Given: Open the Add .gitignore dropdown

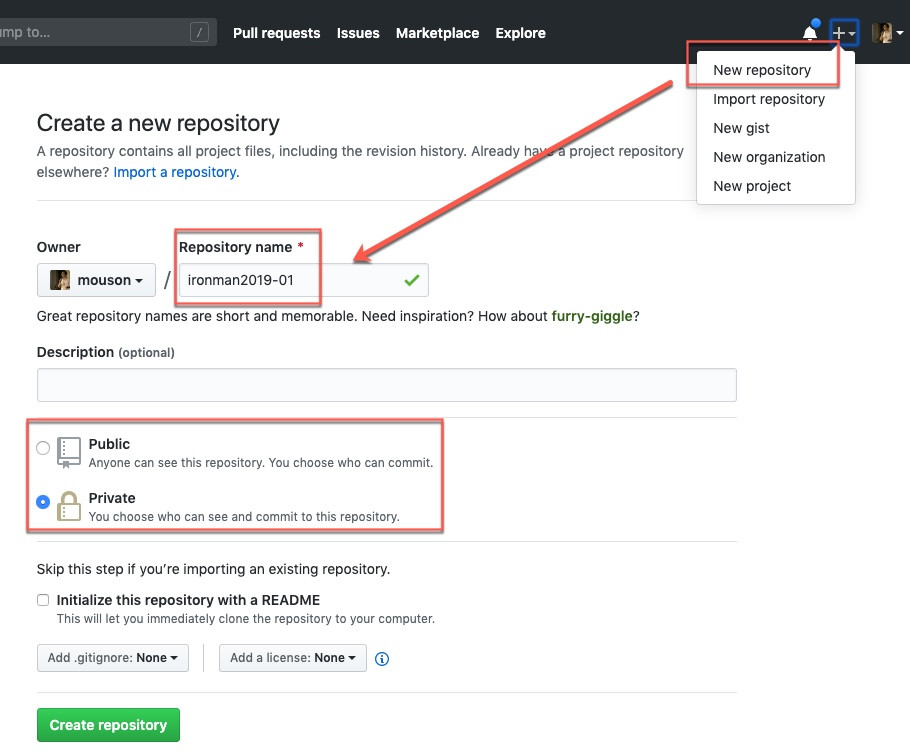Looking at the screenshot, I should point(113,658).
